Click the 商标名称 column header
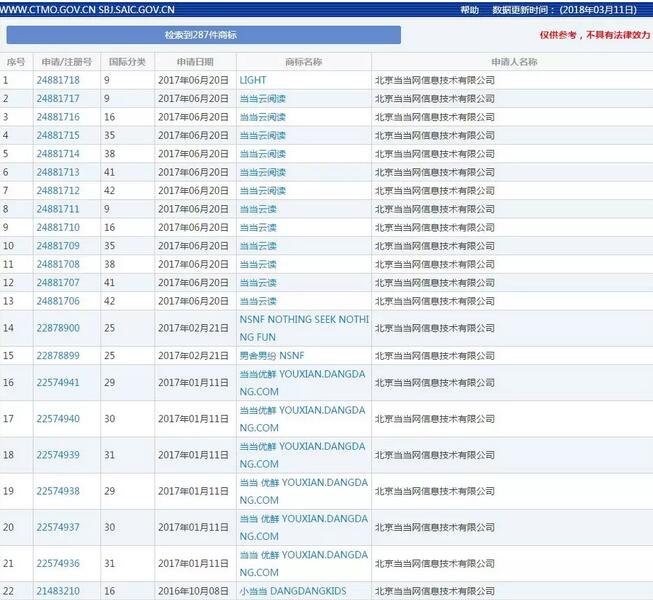This screenshot has height=600, width=653. click(304, 62)
